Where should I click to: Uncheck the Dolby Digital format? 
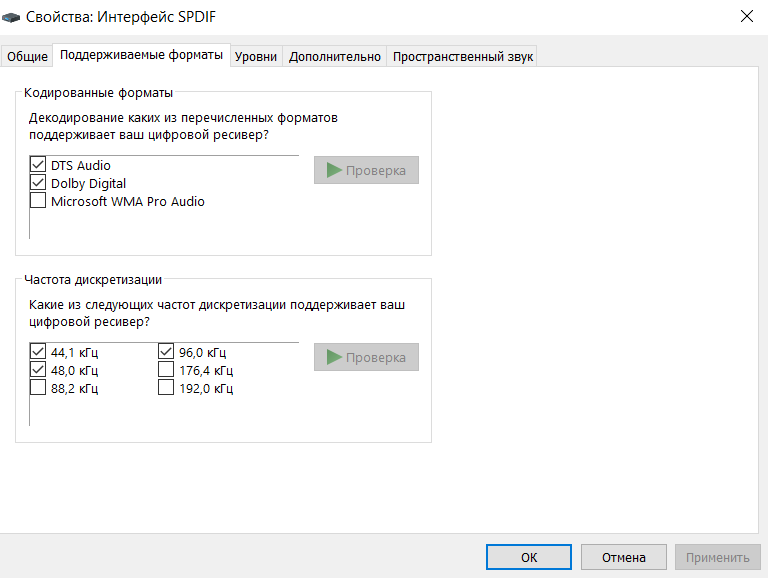click(x=38, y=183)
